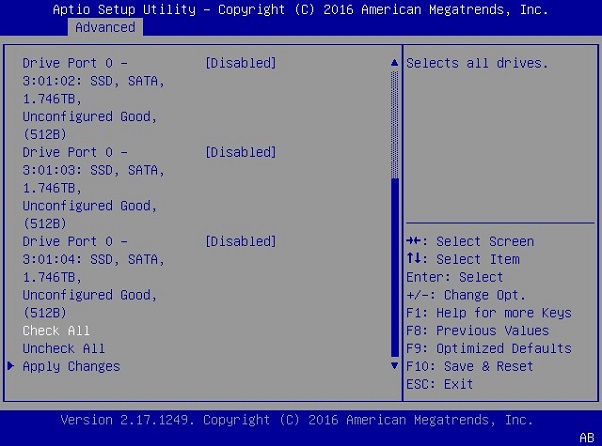This screenshot has height=446, width=602.
Task: Click the triangle marker beside Apply Changes
Action: click(x=11, y=366)
